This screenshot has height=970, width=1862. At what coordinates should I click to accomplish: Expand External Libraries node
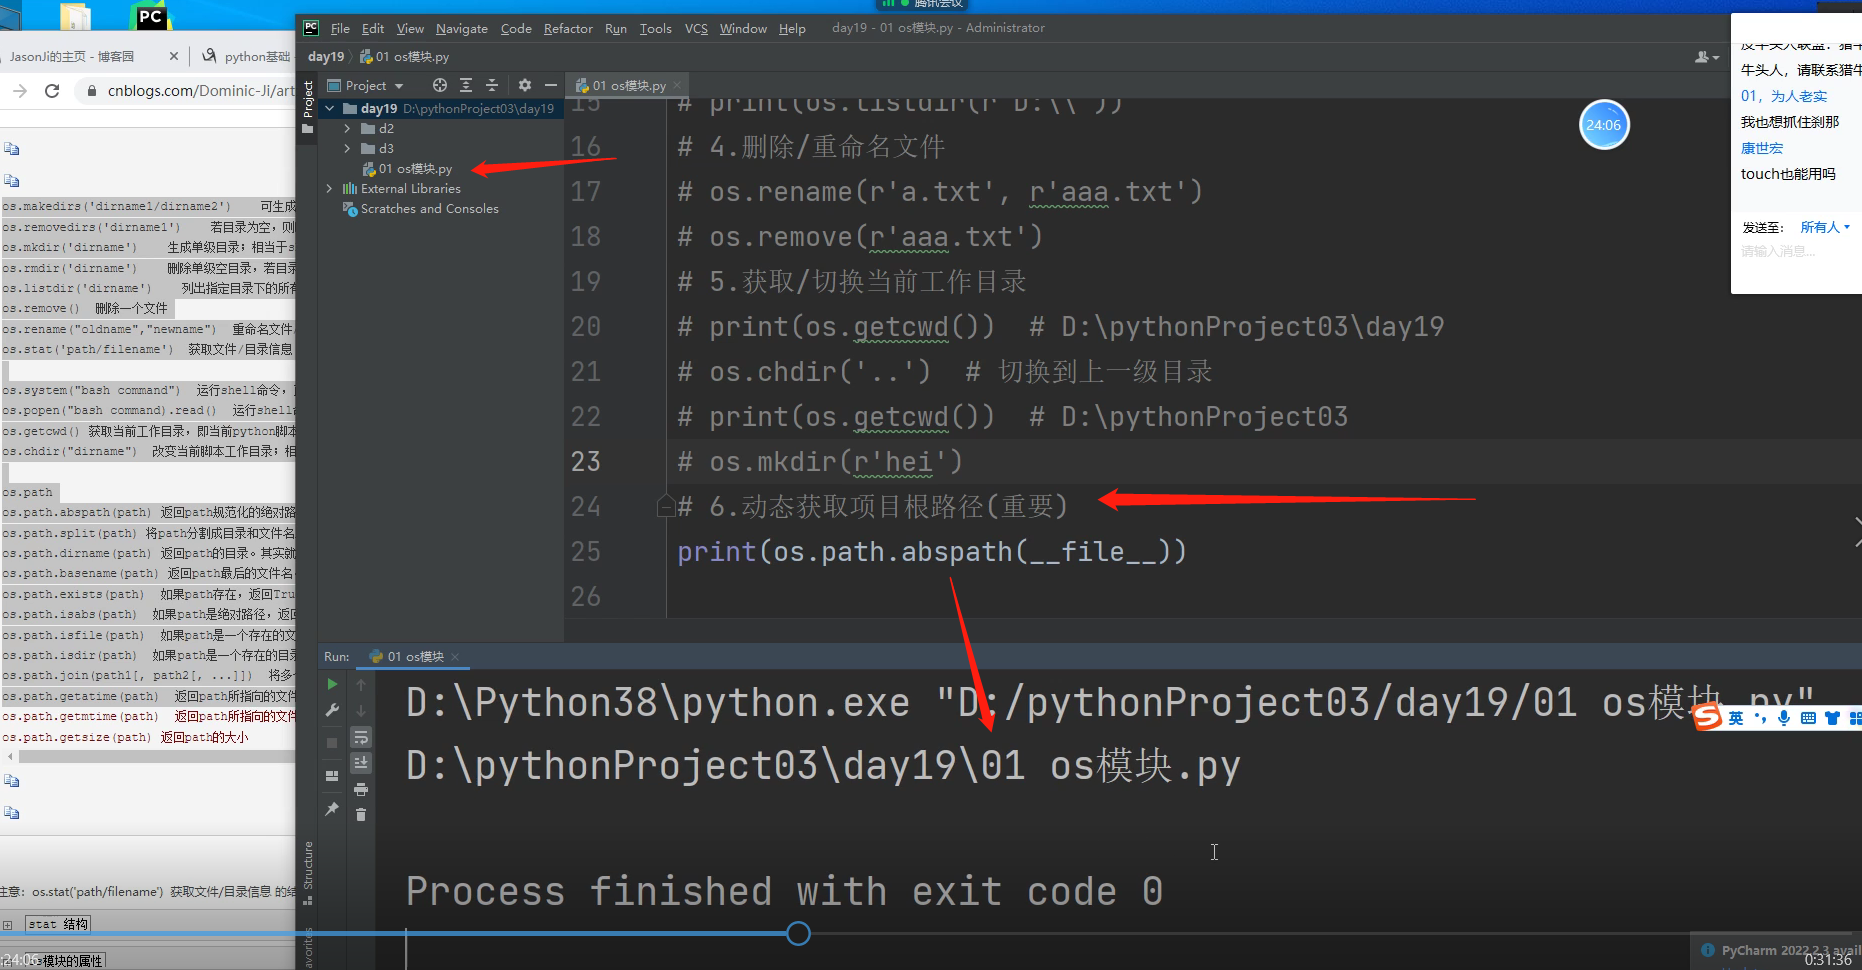click(329, 189)
